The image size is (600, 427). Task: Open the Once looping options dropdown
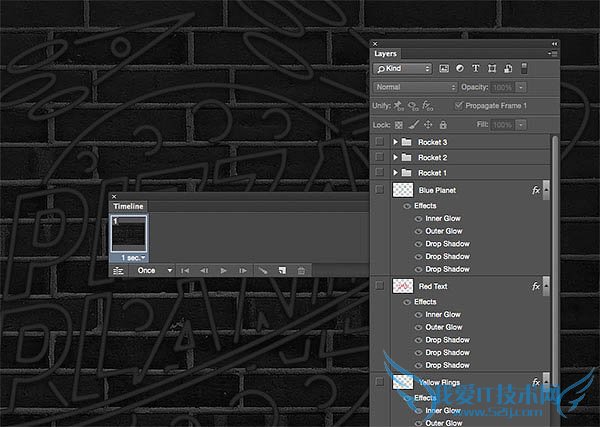[155, 270]
